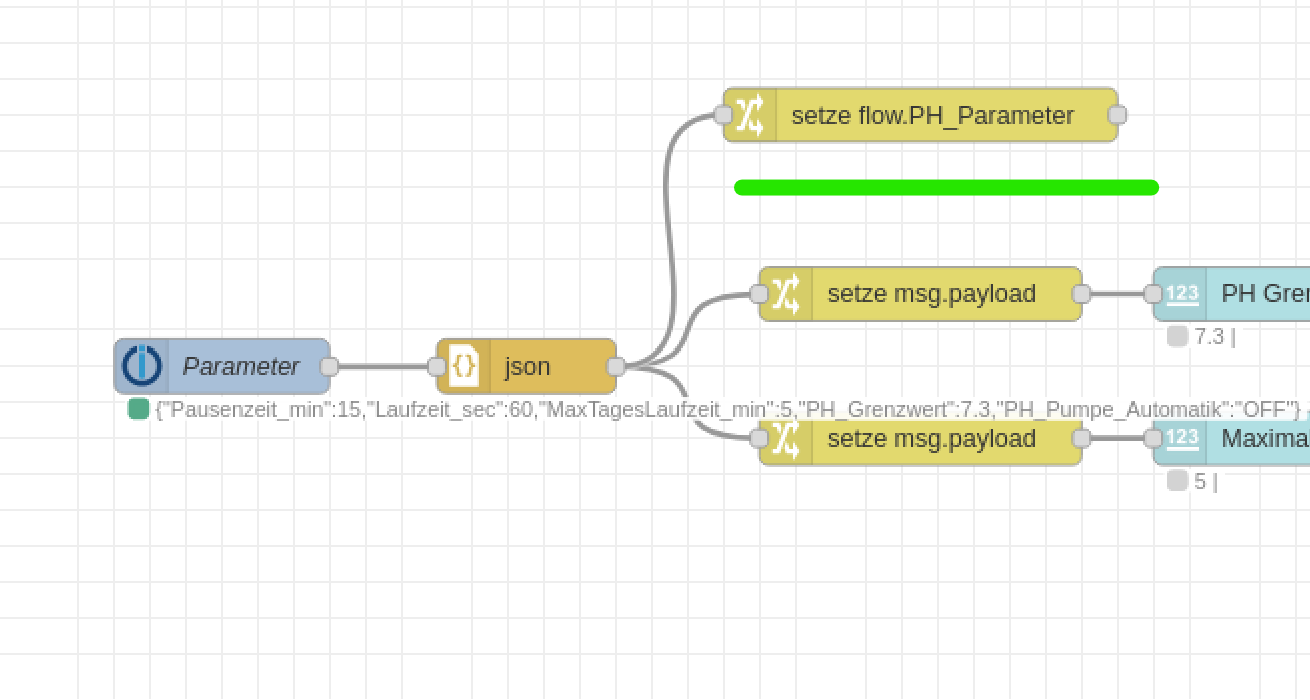Screen dimensions: 1310x700
Task: Click the shuffle icon on setze flow.PH_Parameter node
Action: point(750,115)
